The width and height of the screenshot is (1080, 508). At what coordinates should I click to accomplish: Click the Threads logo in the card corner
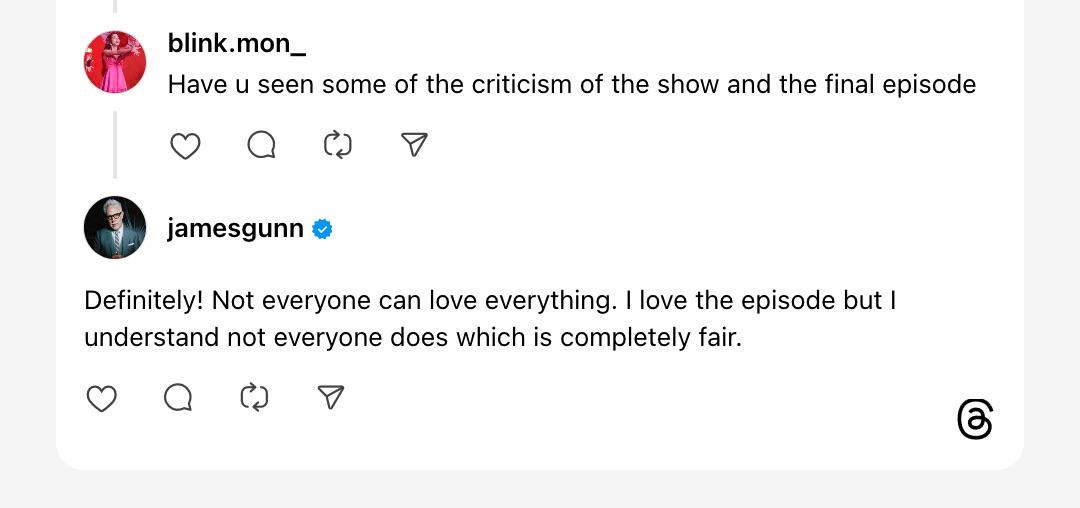point(975,420)
